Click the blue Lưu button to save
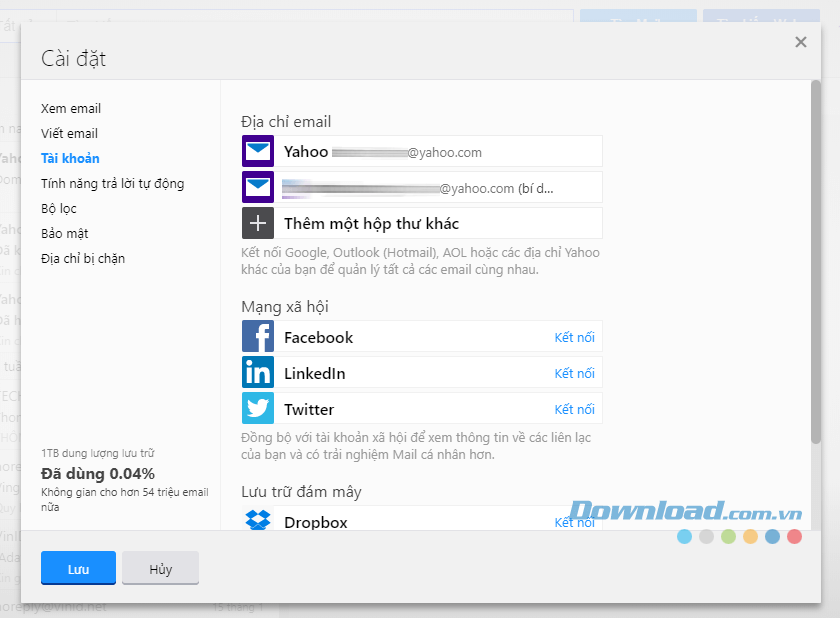The image size is (840, 618). [x=78, y=568]
